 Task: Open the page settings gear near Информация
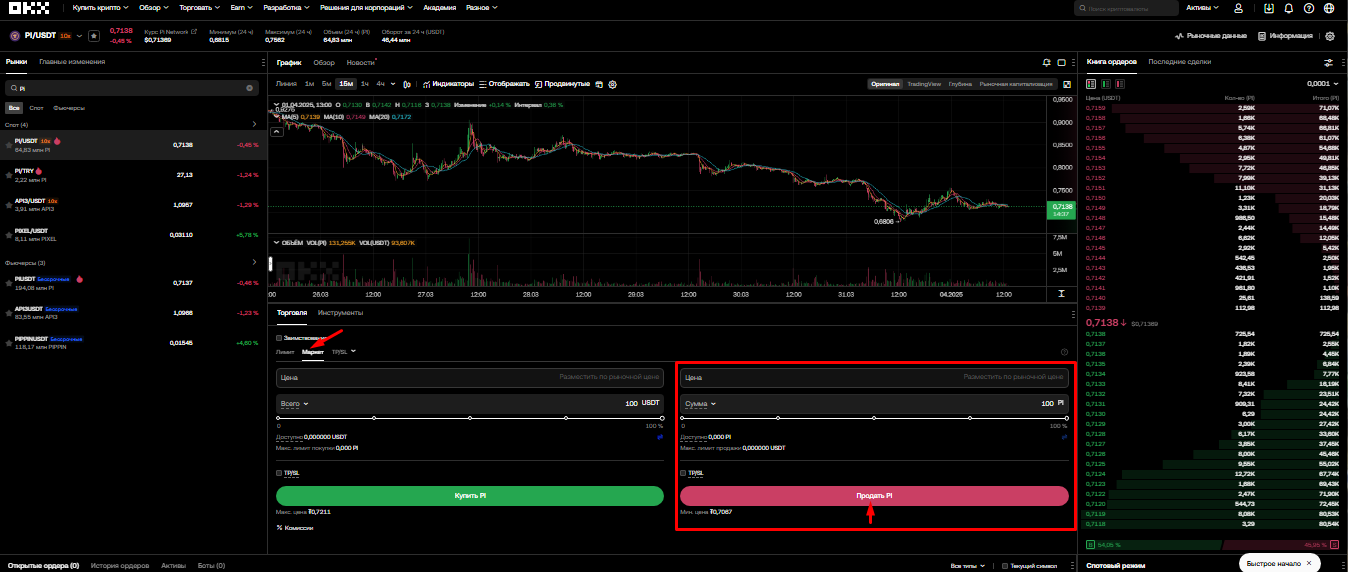coord(1329,36)
